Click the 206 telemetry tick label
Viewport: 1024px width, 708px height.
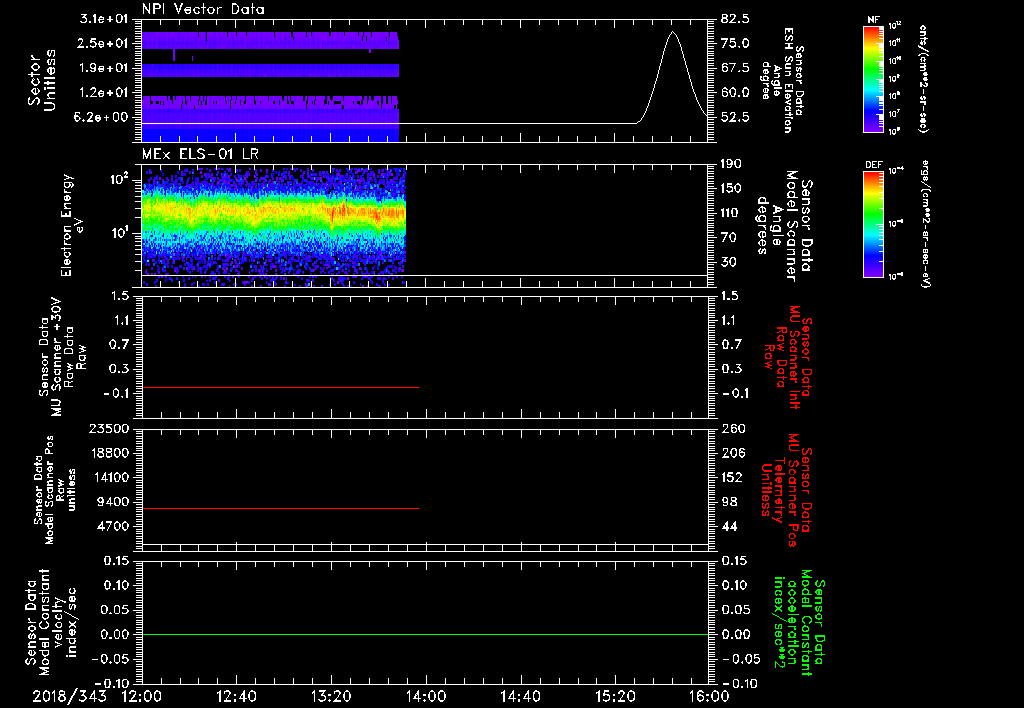733,453
